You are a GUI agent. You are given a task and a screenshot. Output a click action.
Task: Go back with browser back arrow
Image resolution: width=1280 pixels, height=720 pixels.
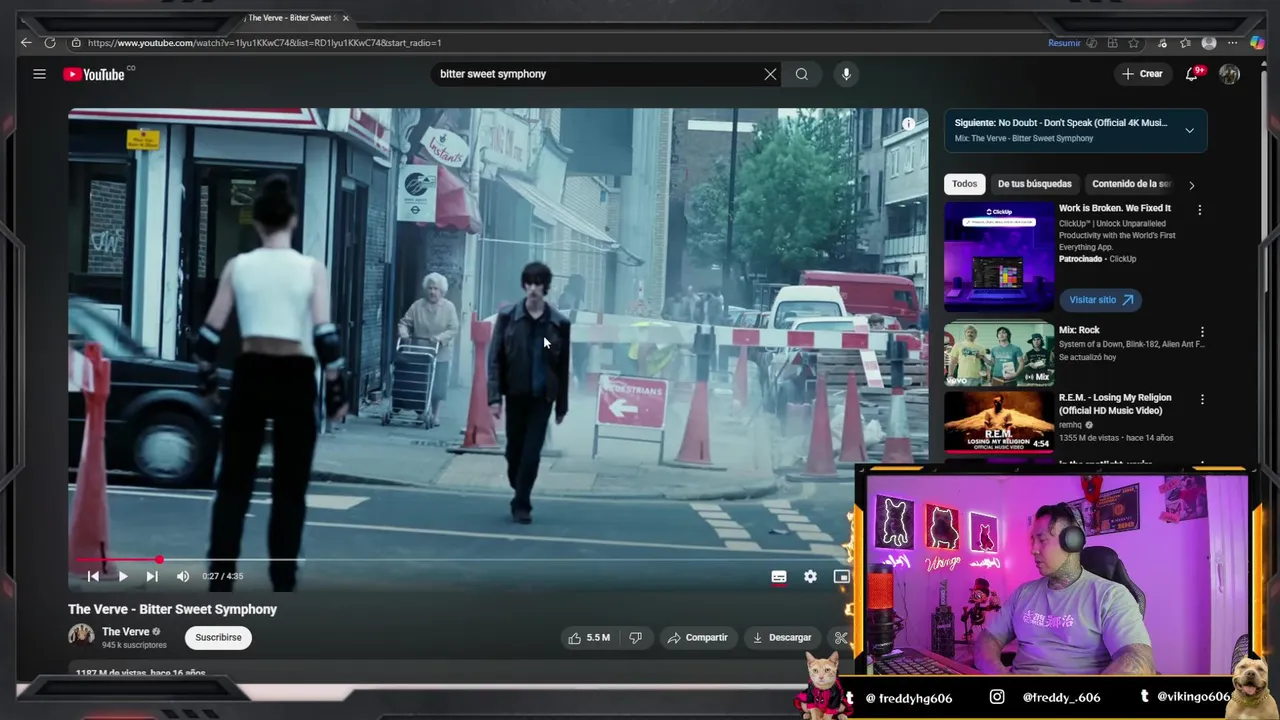26,43
